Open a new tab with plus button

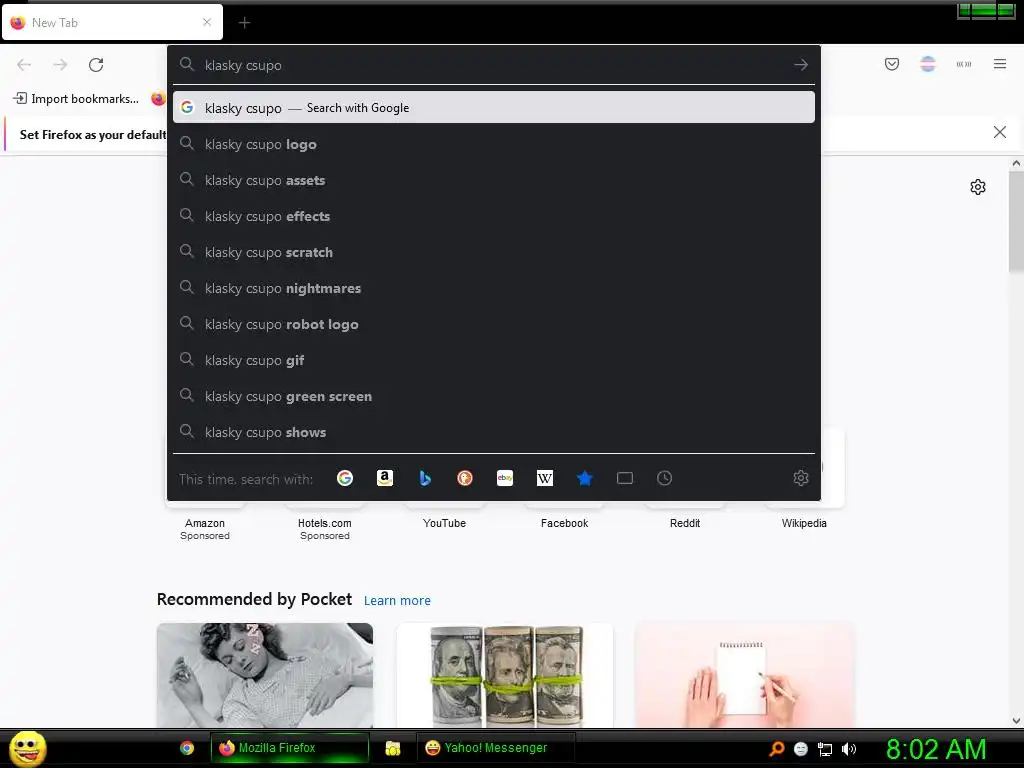pos(244,23)
